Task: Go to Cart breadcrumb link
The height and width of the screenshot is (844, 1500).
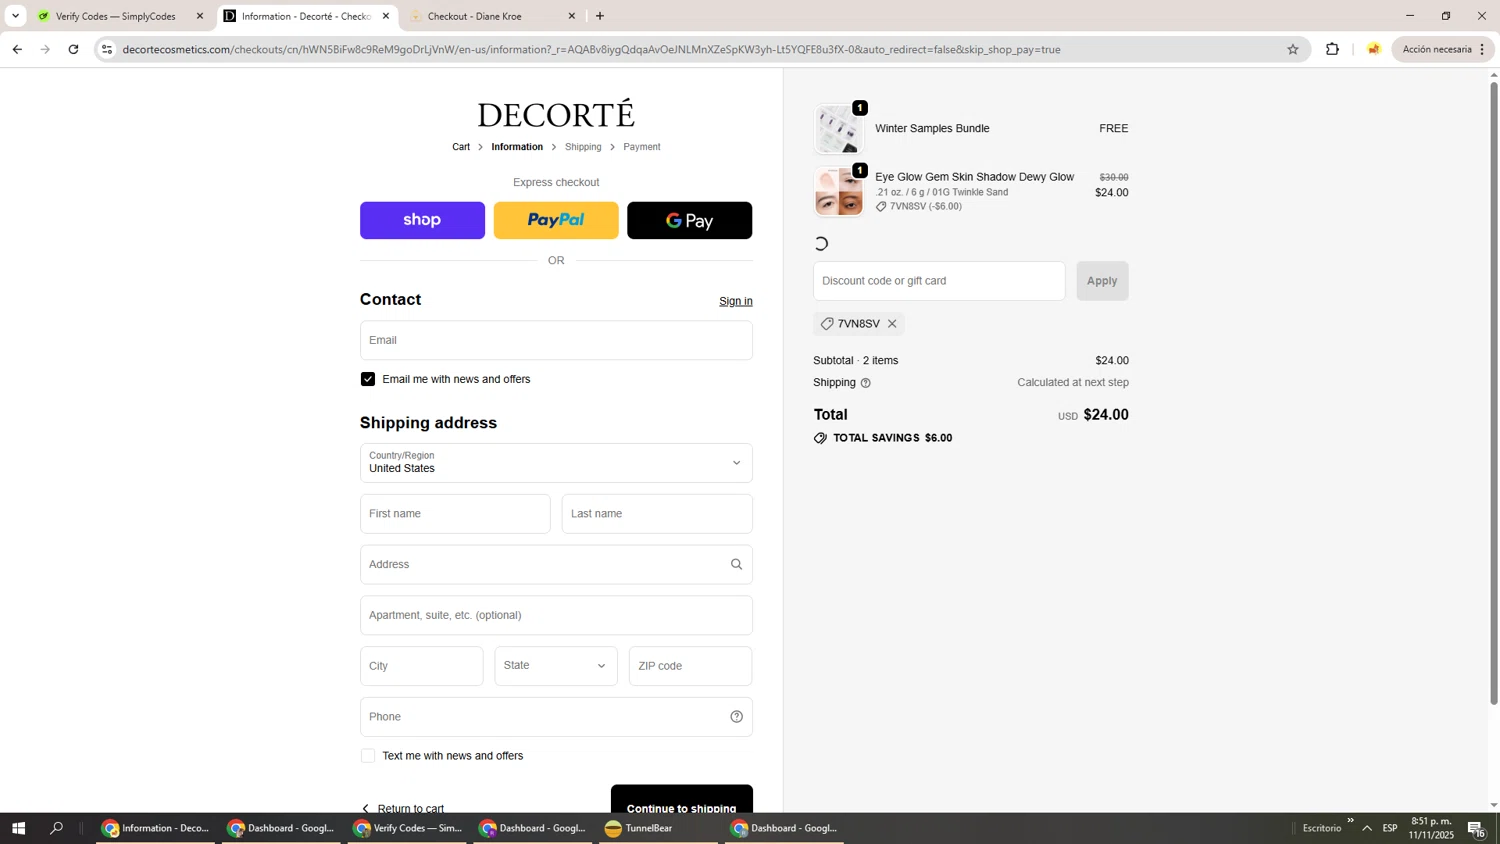Action: [461, 147]
